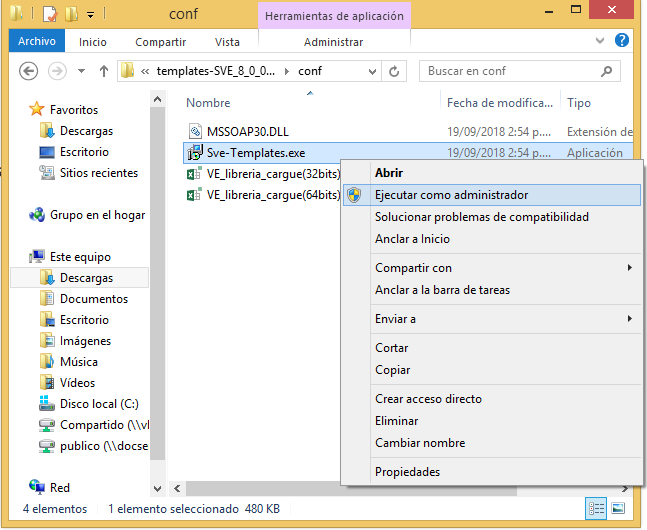
Task: Click the Back navigation arrow
Action: (28, 71)
